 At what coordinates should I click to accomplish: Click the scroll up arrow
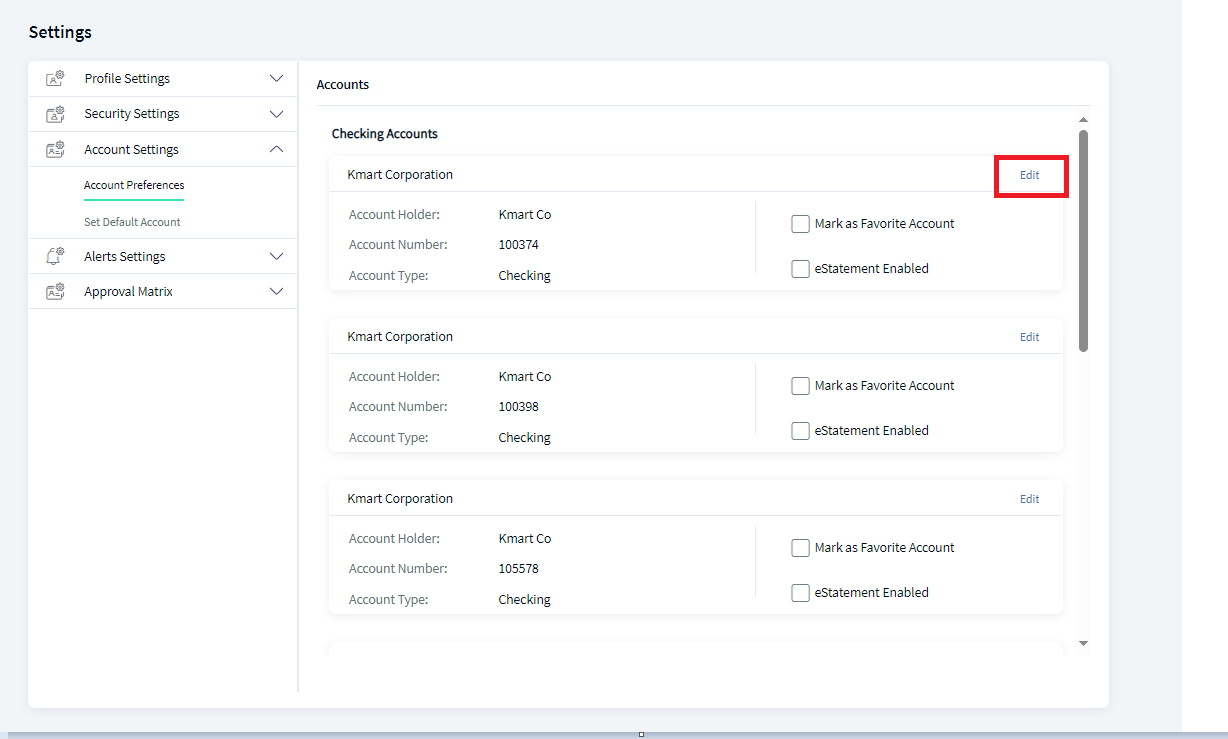pos(1083,120)
